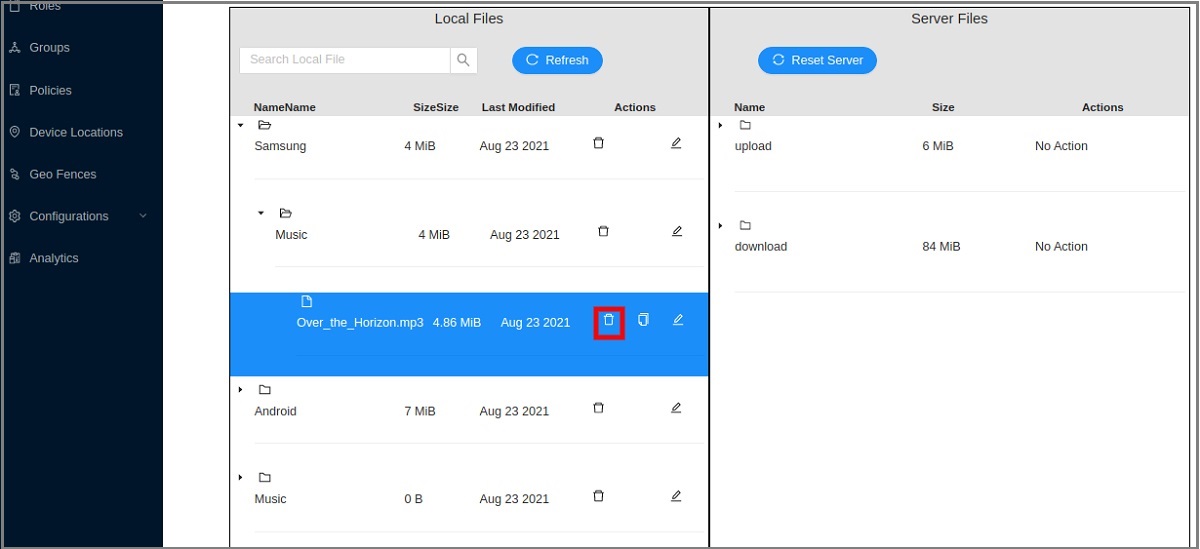Viewport: 1200px width, 549px height.
Task: Open Device Locations in sidebar
Action: pyautogui.click(x=76, y=132)
